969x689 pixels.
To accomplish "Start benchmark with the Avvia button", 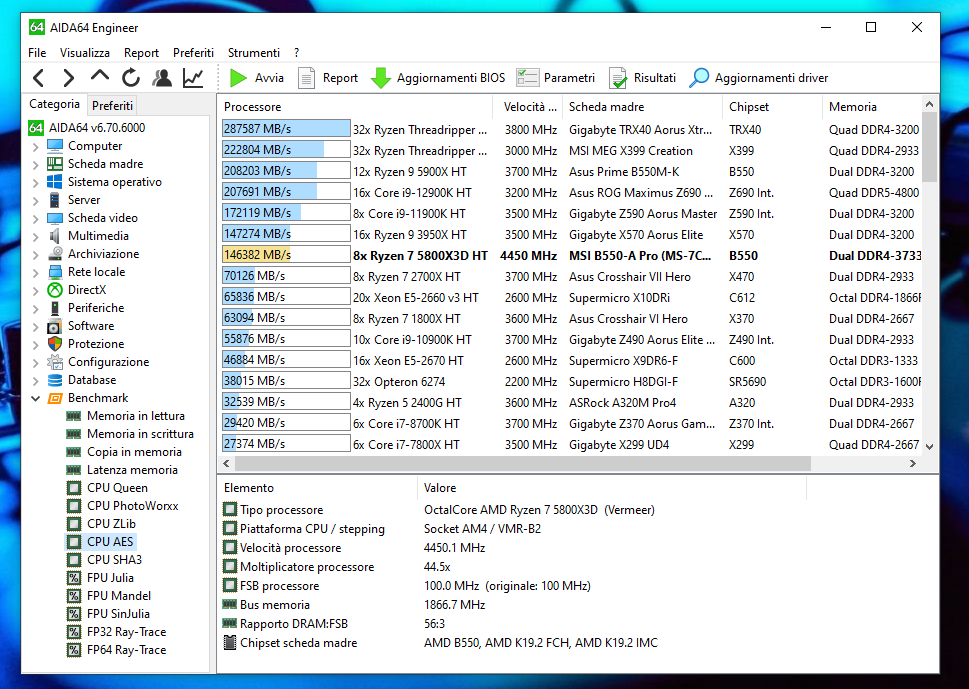I will tap(256, 78).
